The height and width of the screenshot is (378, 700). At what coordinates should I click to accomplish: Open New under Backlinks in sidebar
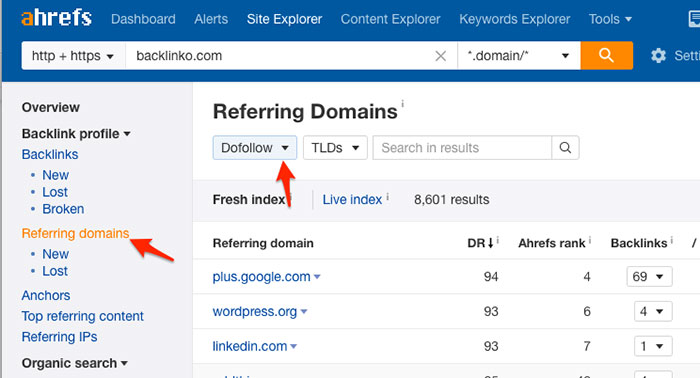[55, 175]
